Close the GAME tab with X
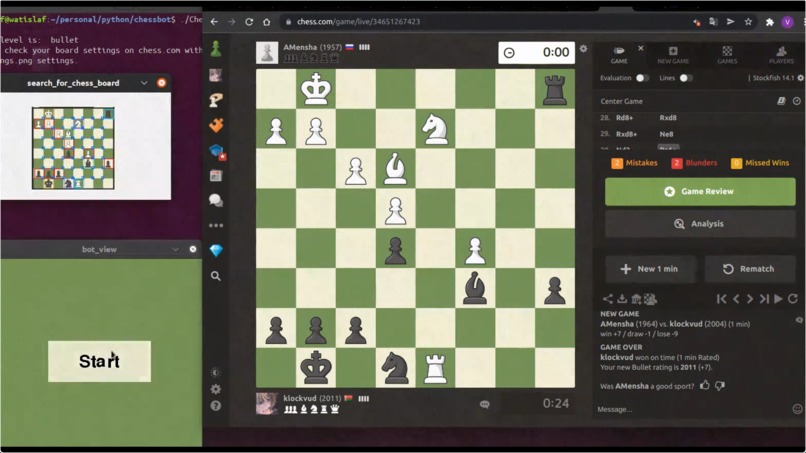Image resolution: width=806 pixels, height=453 pixels. click(640, 48)
